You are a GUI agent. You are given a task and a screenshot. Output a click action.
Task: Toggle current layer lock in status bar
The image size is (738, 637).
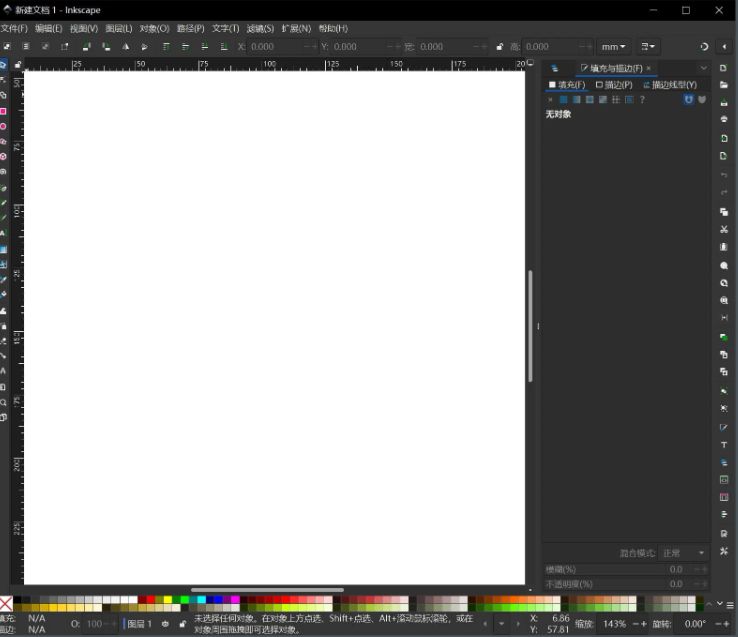(x=181, y=624)
